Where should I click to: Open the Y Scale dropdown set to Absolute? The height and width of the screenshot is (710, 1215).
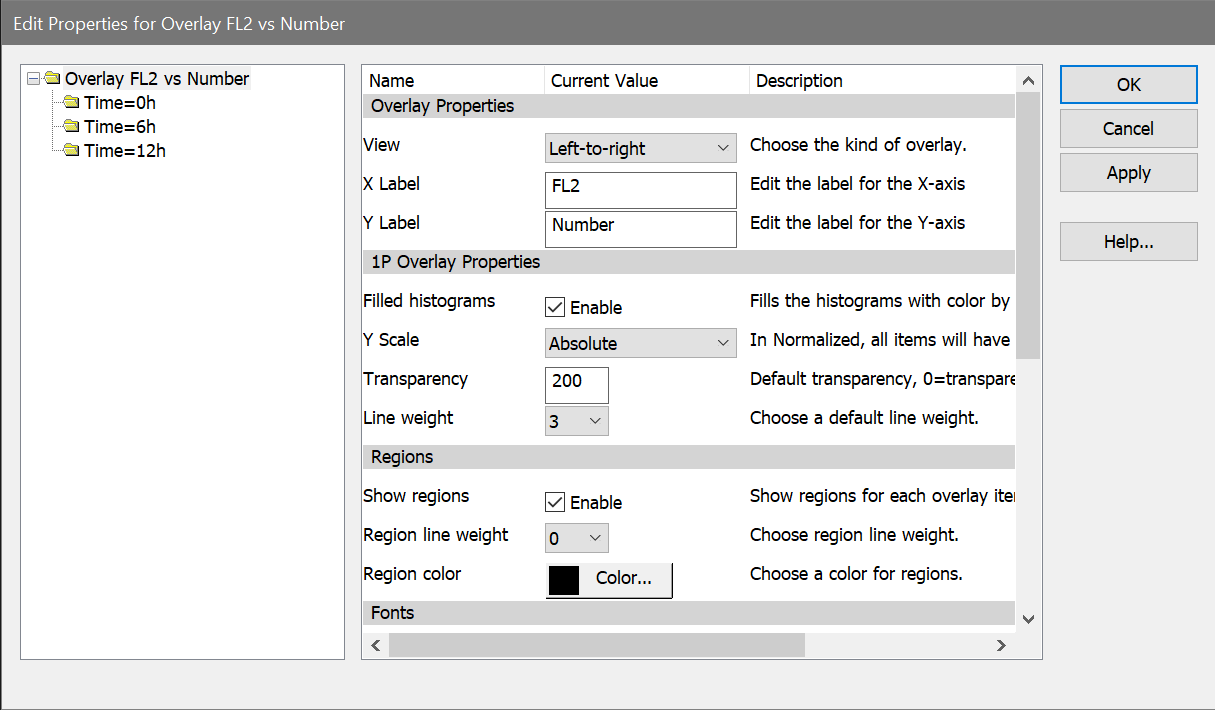coord(640,344)
